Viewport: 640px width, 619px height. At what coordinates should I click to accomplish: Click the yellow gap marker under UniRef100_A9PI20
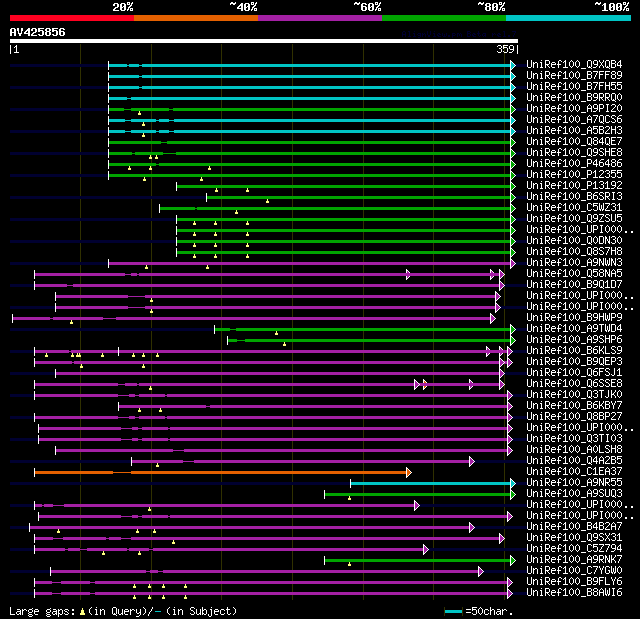tap(139, 113)
